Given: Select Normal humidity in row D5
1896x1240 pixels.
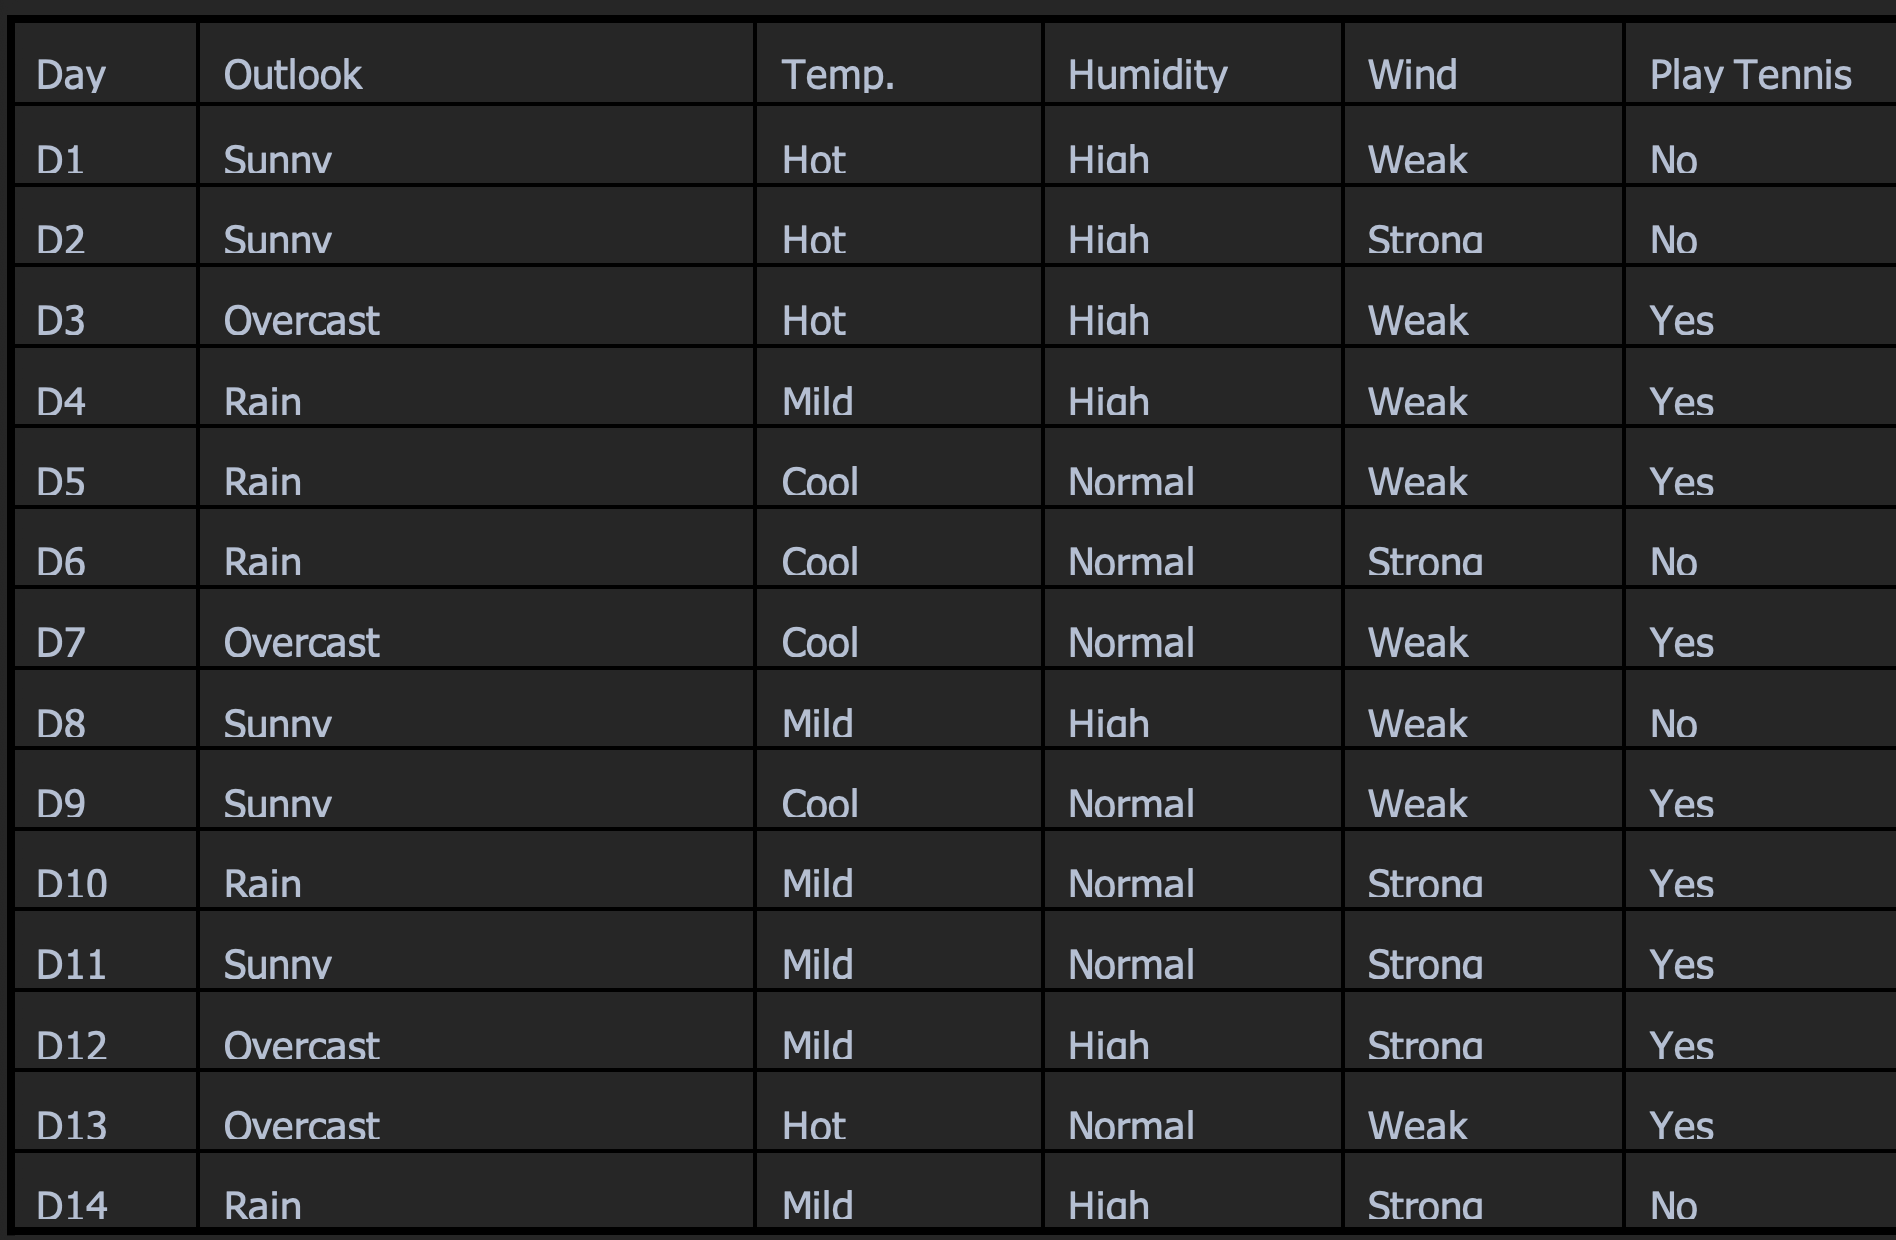Looking at the screenshot, I should tap(1131, 482).
